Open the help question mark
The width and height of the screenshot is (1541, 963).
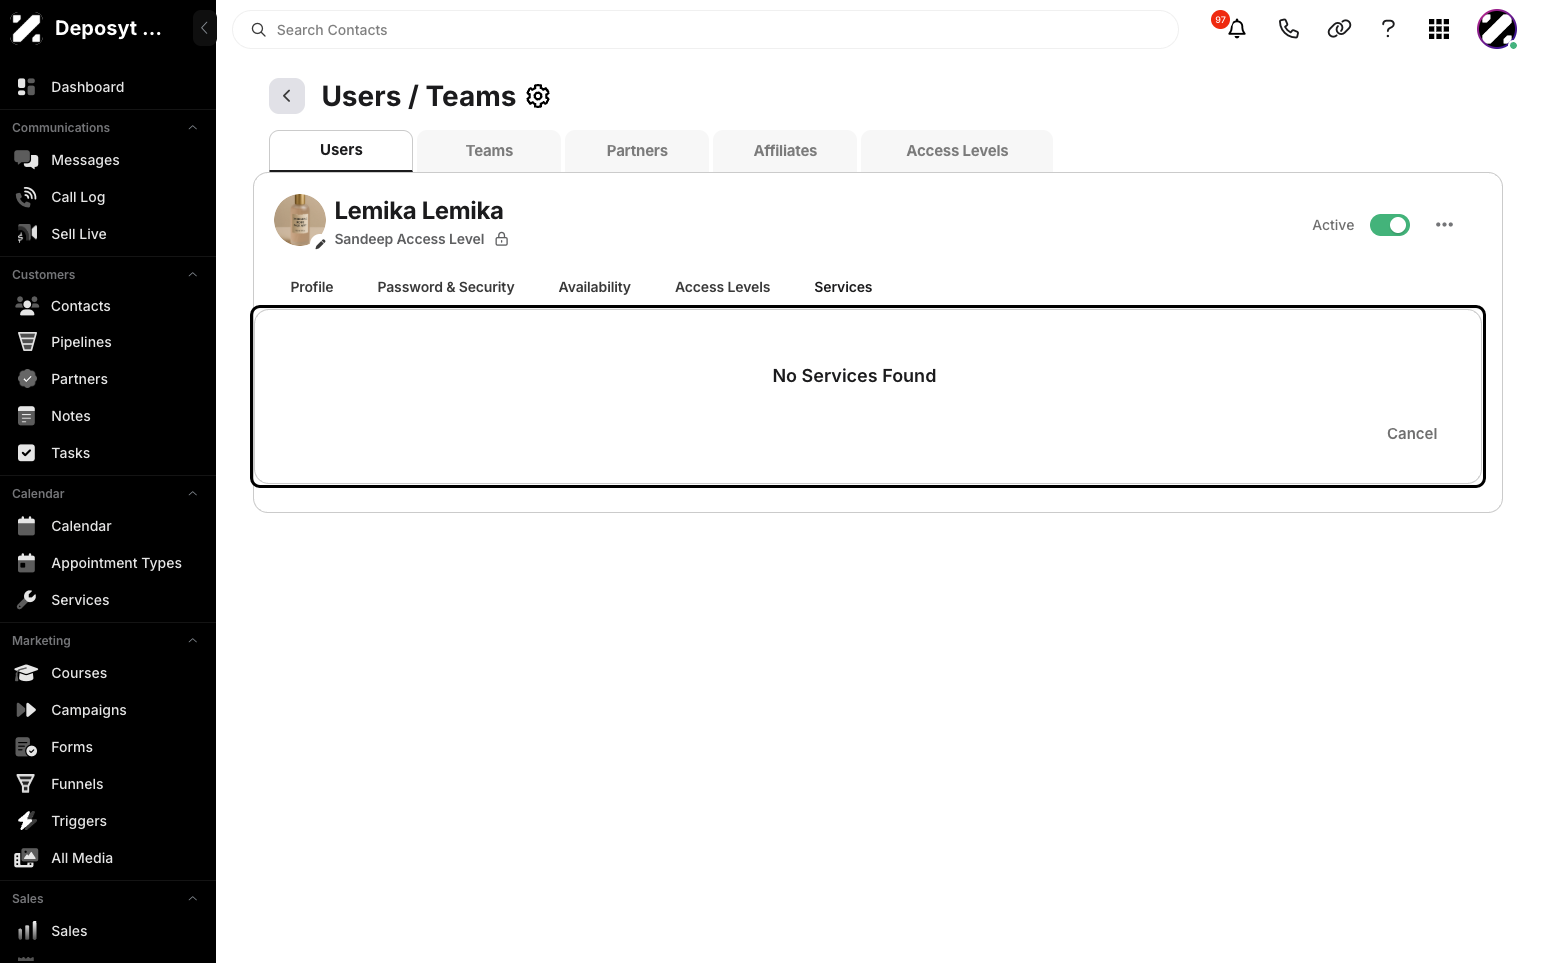point(1388,29)
